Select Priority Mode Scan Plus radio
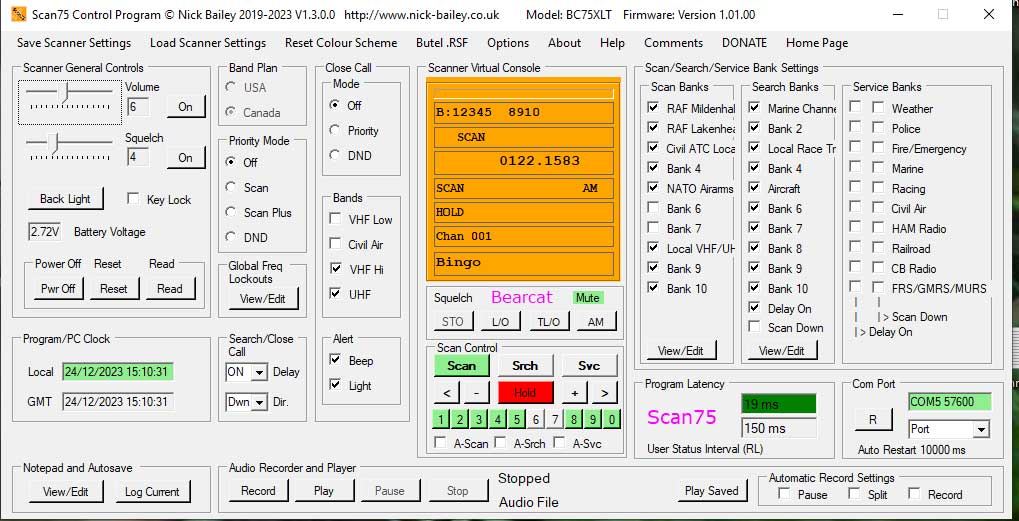This screenshot has width=1019, height=521. [x=231, y=212]
